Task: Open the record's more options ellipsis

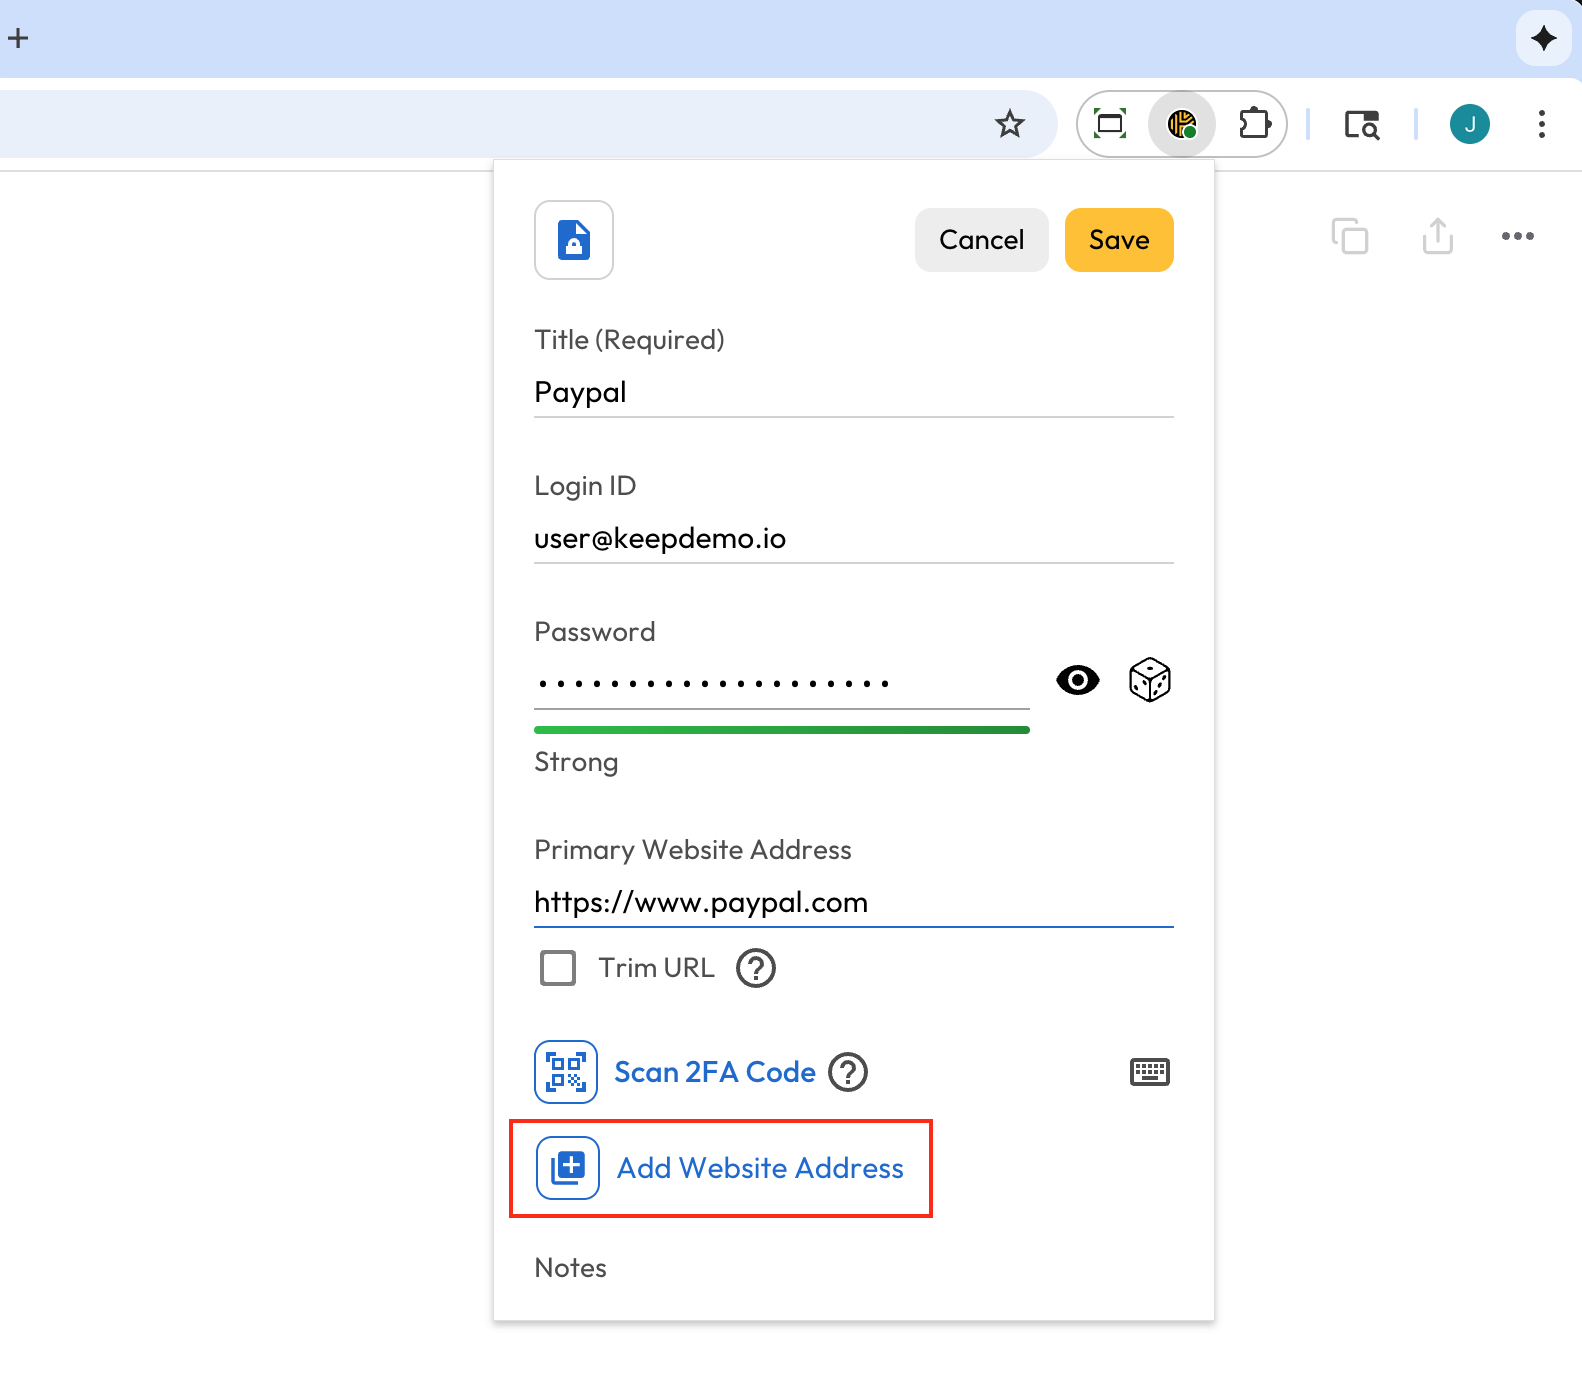Action: click(1517, 236)
